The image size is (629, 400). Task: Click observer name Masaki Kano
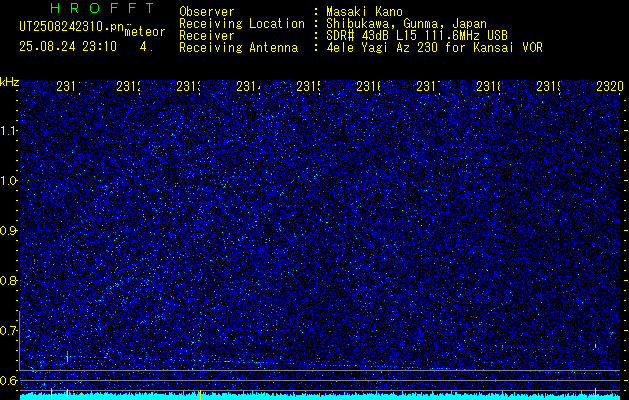[364, 12]
